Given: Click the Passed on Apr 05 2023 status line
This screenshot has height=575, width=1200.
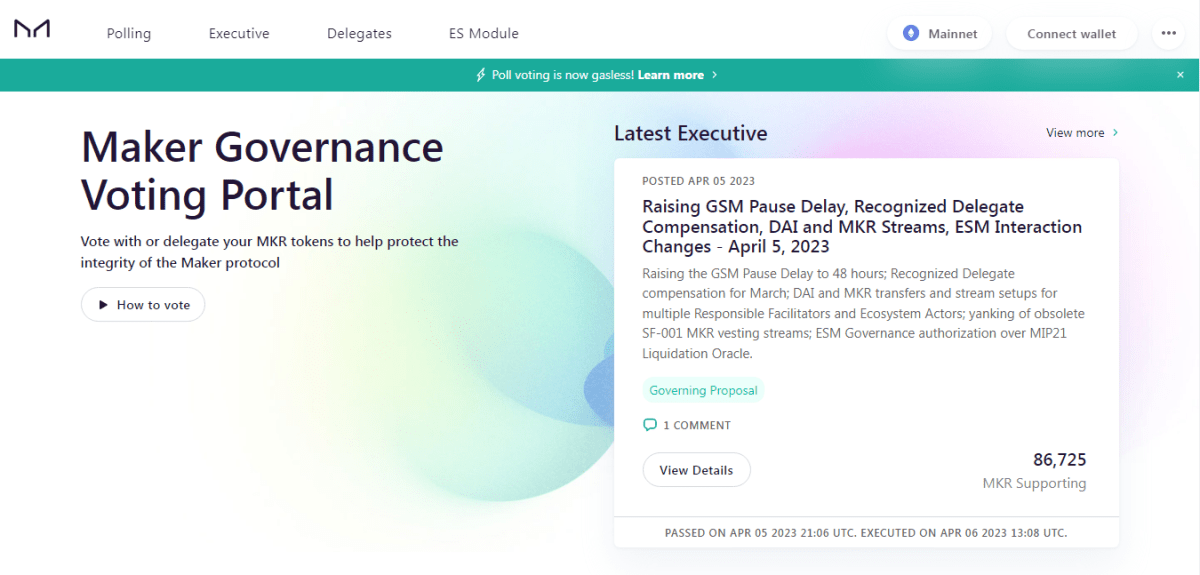Looking at the screenshot, I should point(866,533).
